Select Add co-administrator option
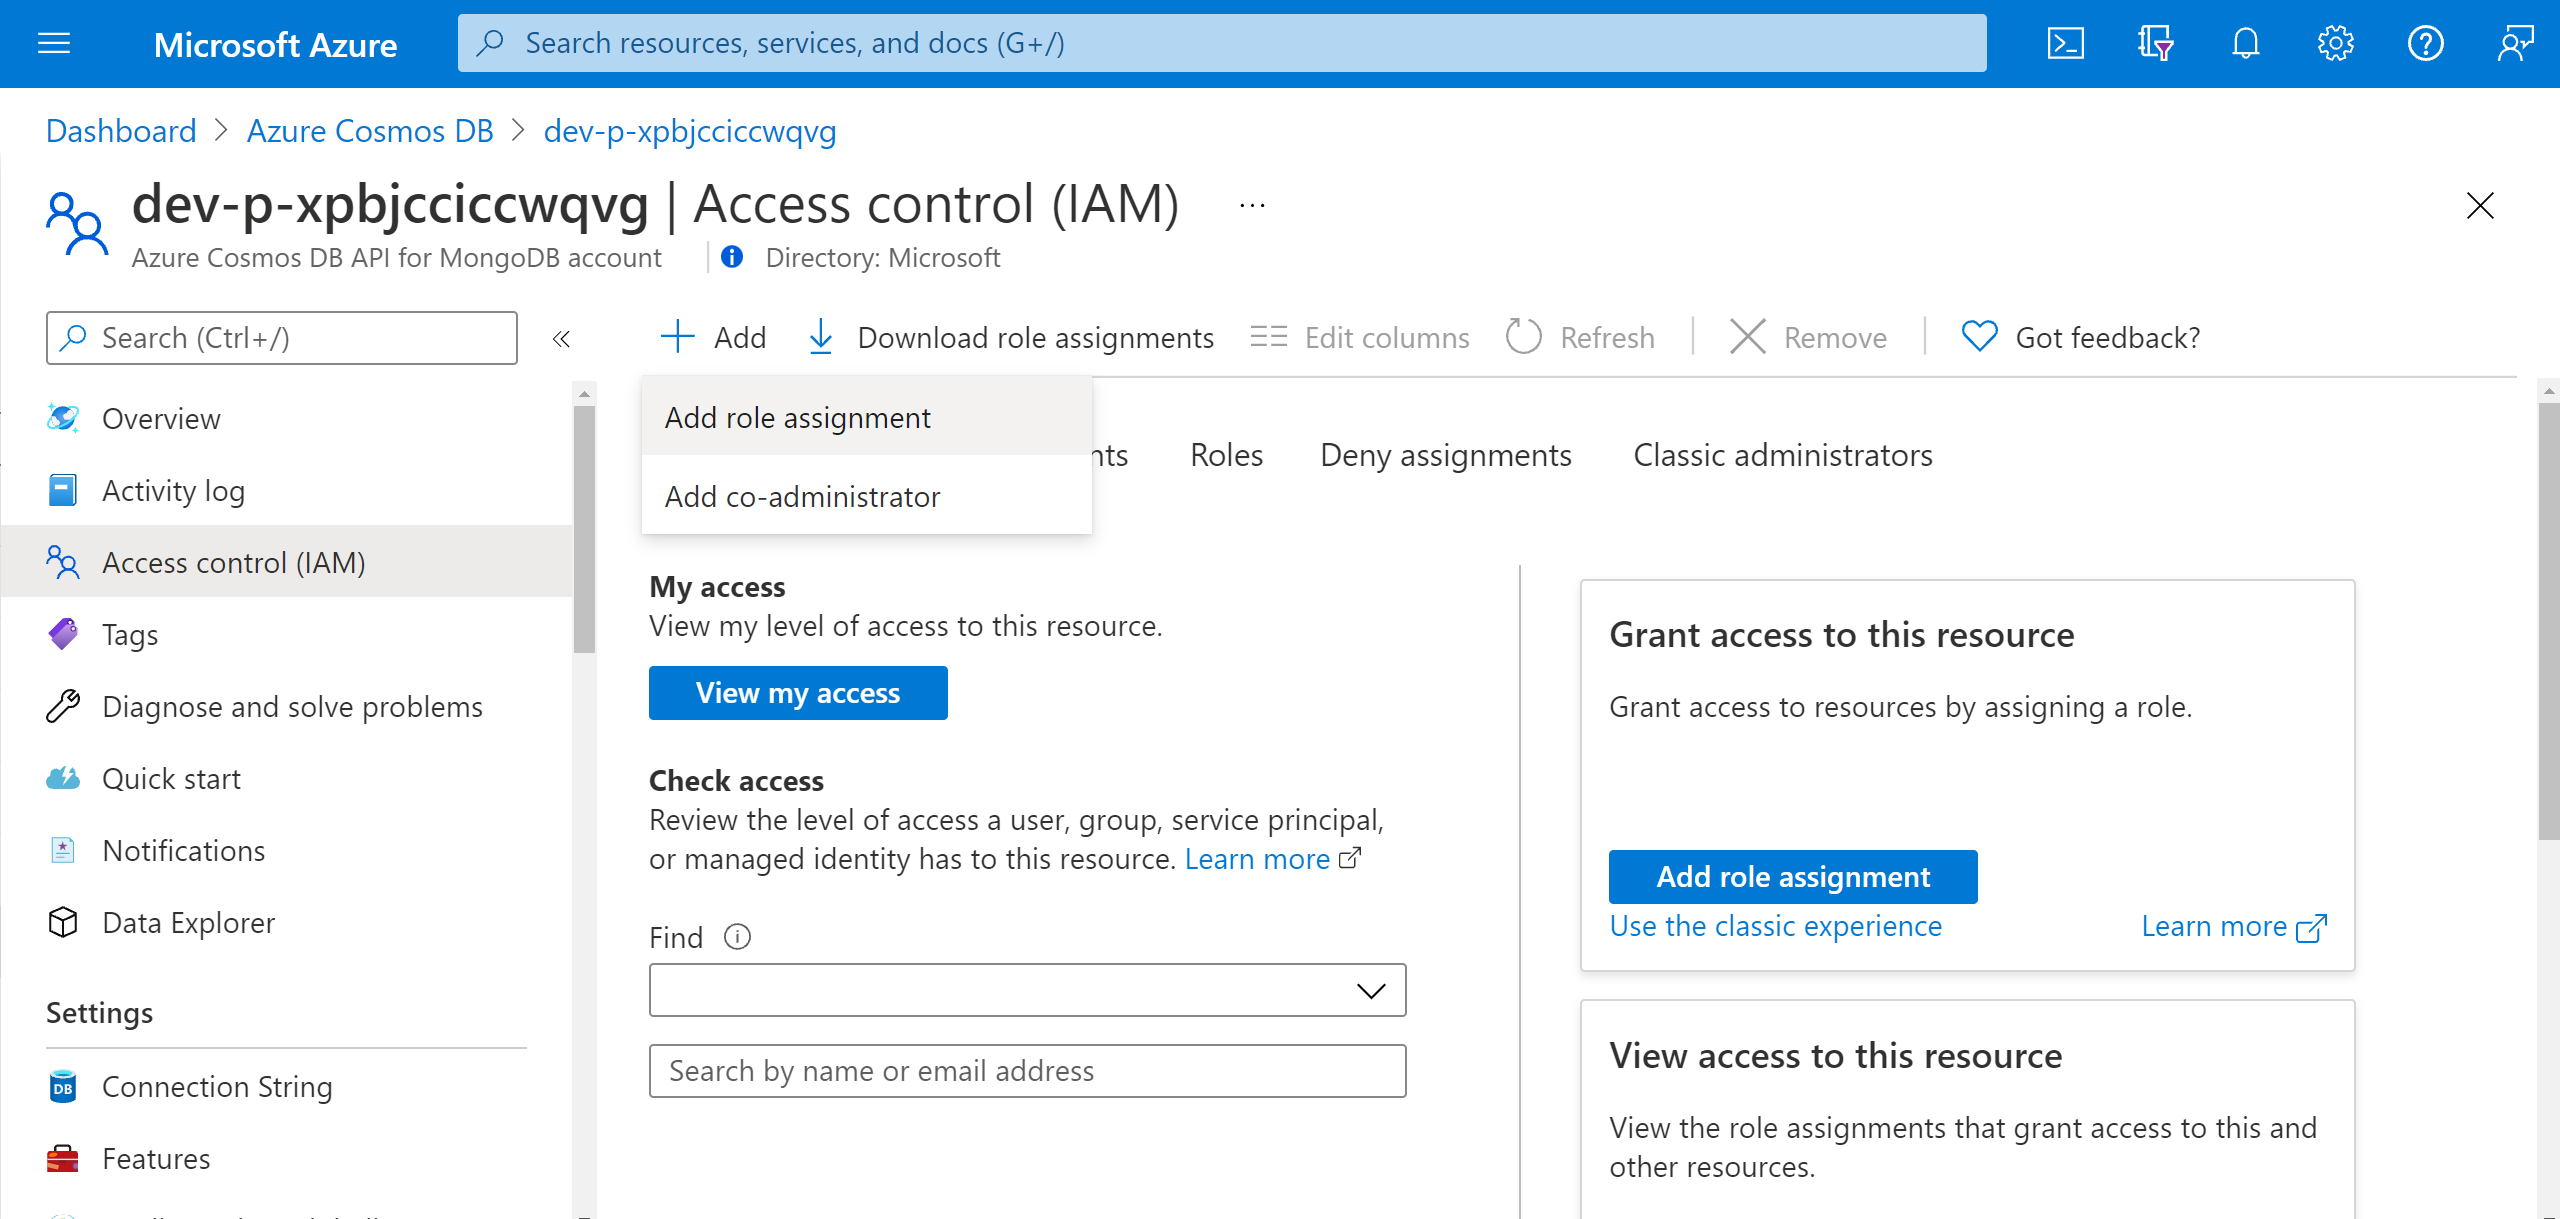The height and width of the screenshot is (1219, 2560). (802, 494)
